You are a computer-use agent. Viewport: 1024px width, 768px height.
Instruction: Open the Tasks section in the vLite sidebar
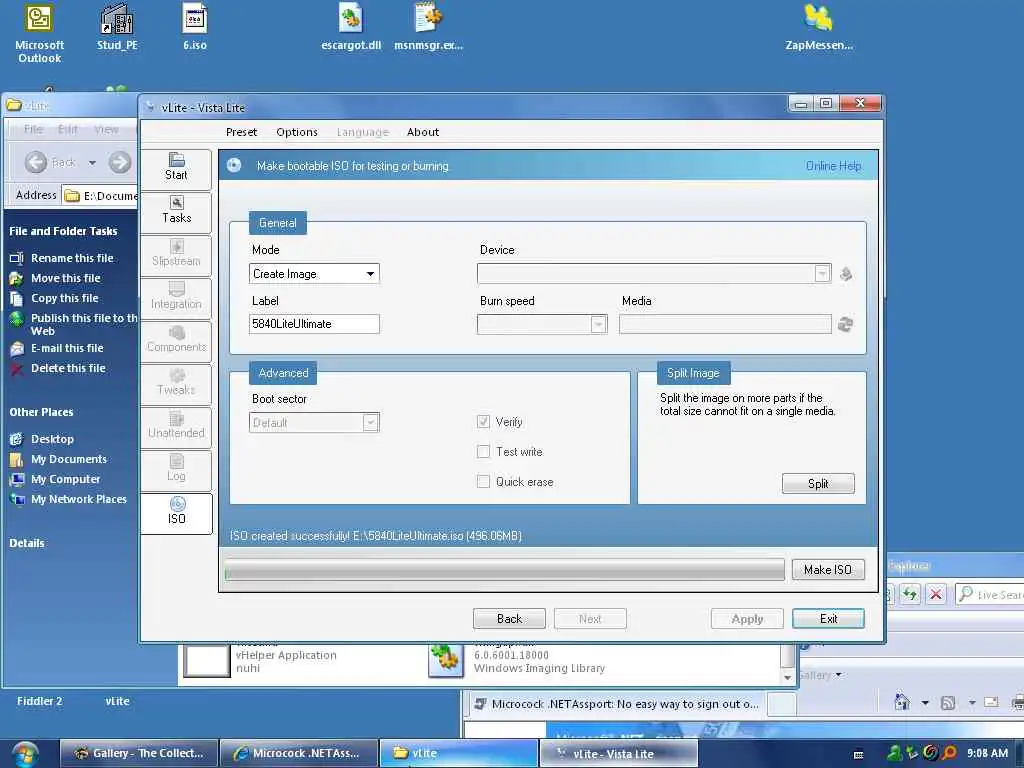[x=176, y=211]
